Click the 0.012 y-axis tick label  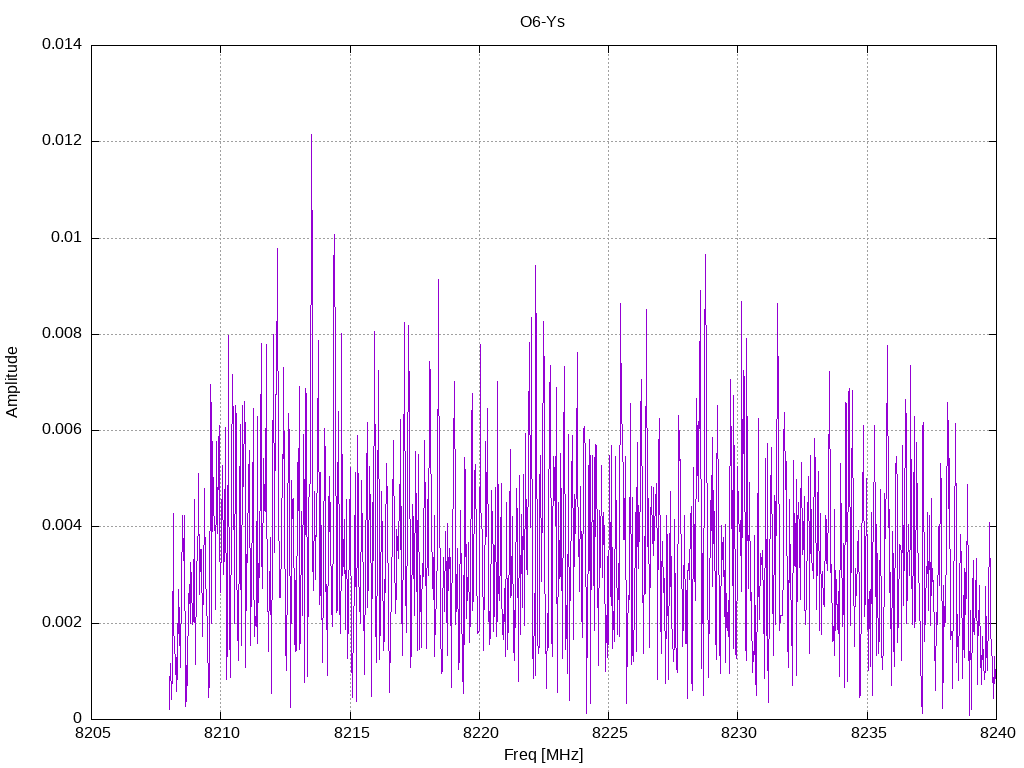coord(62,140)
